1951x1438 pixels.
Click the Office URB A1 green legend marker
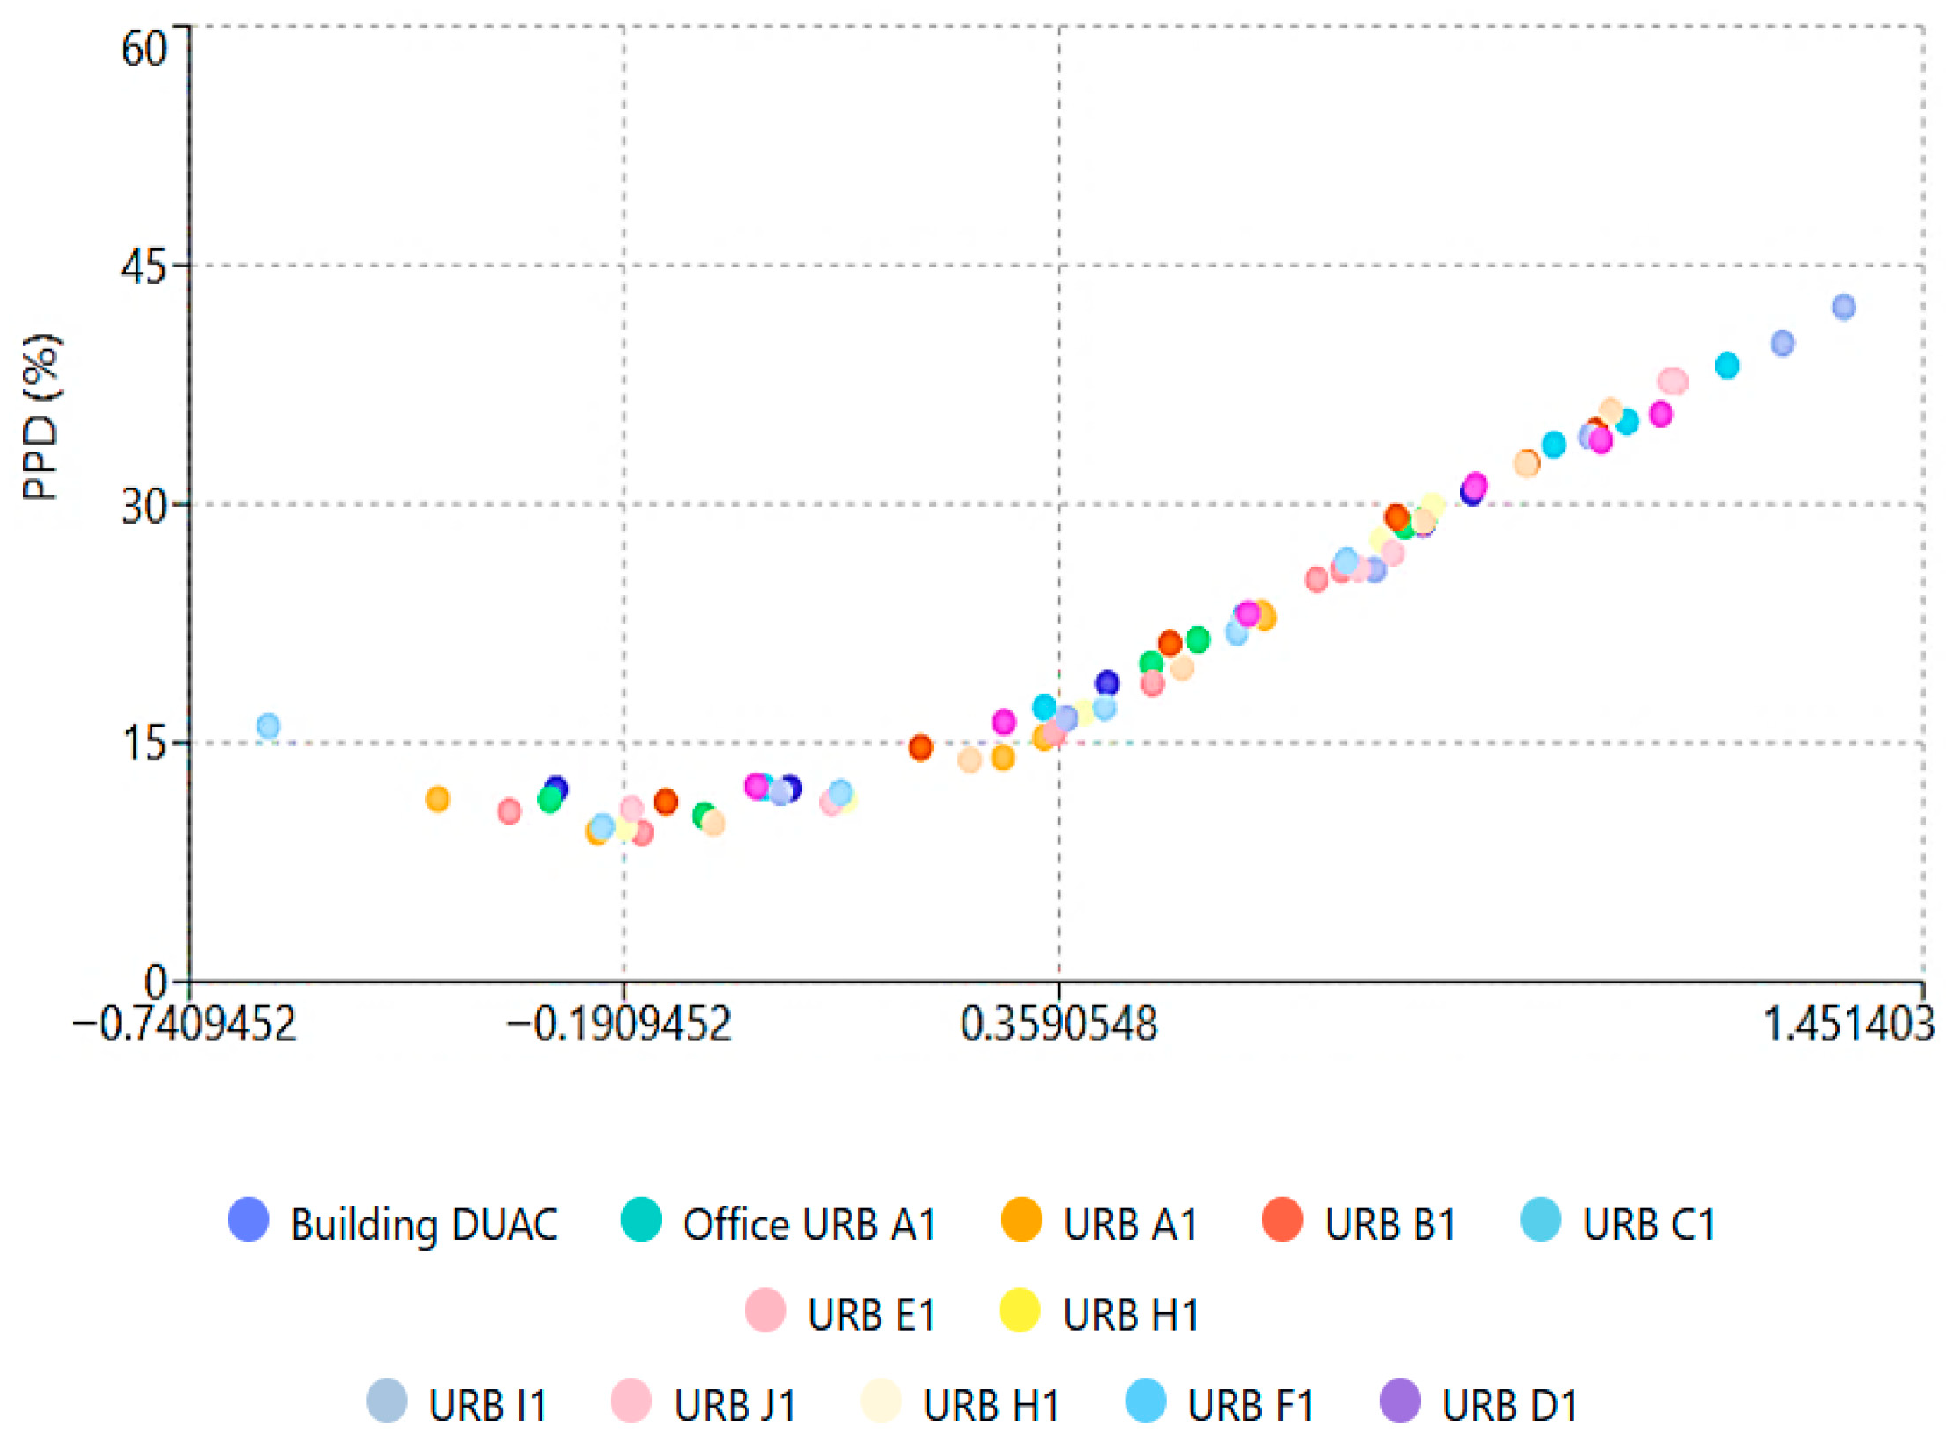[x=641, y=1219]
